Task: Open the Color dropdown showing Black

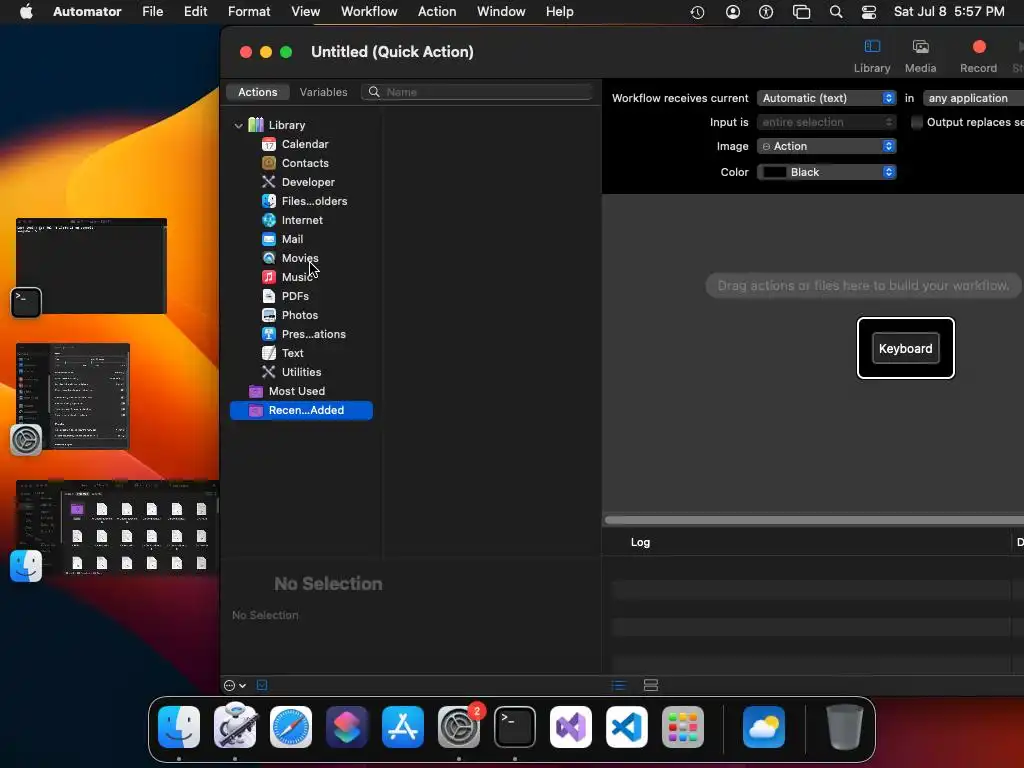Action: (x=826, y=172)
